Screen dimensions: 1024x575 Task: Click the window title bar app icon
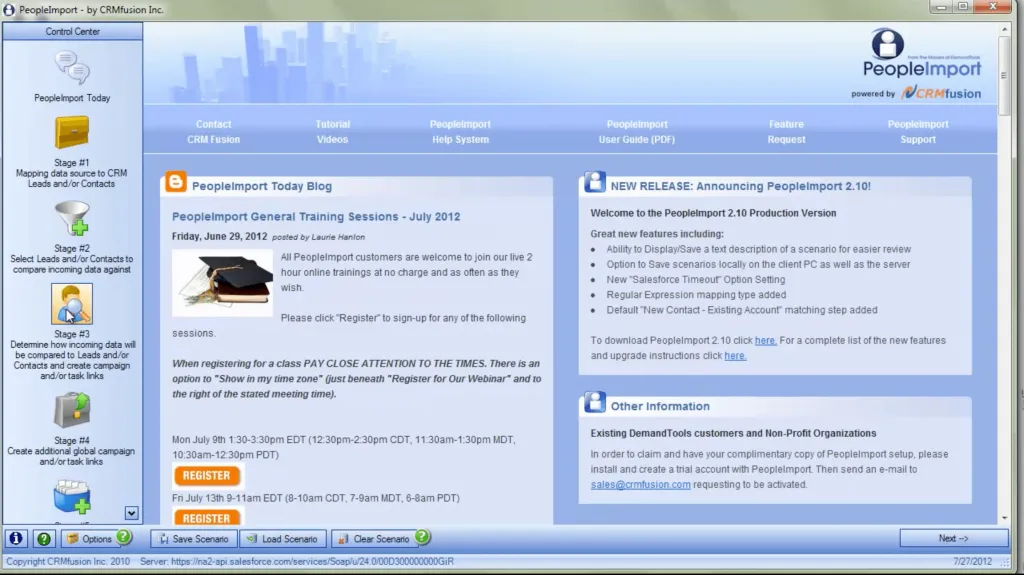(x=9, y=10)
